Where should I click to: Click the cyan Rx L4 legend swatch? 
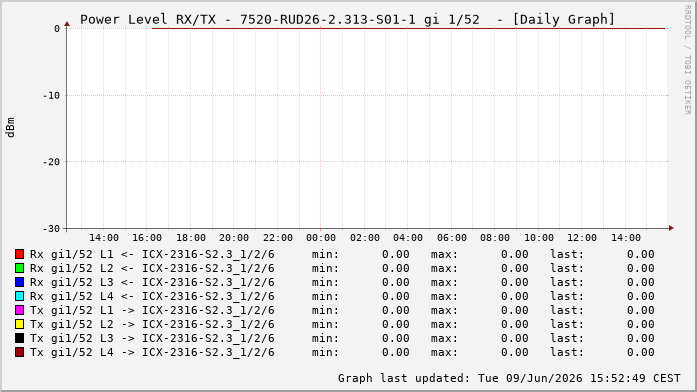tap(19, 296)
